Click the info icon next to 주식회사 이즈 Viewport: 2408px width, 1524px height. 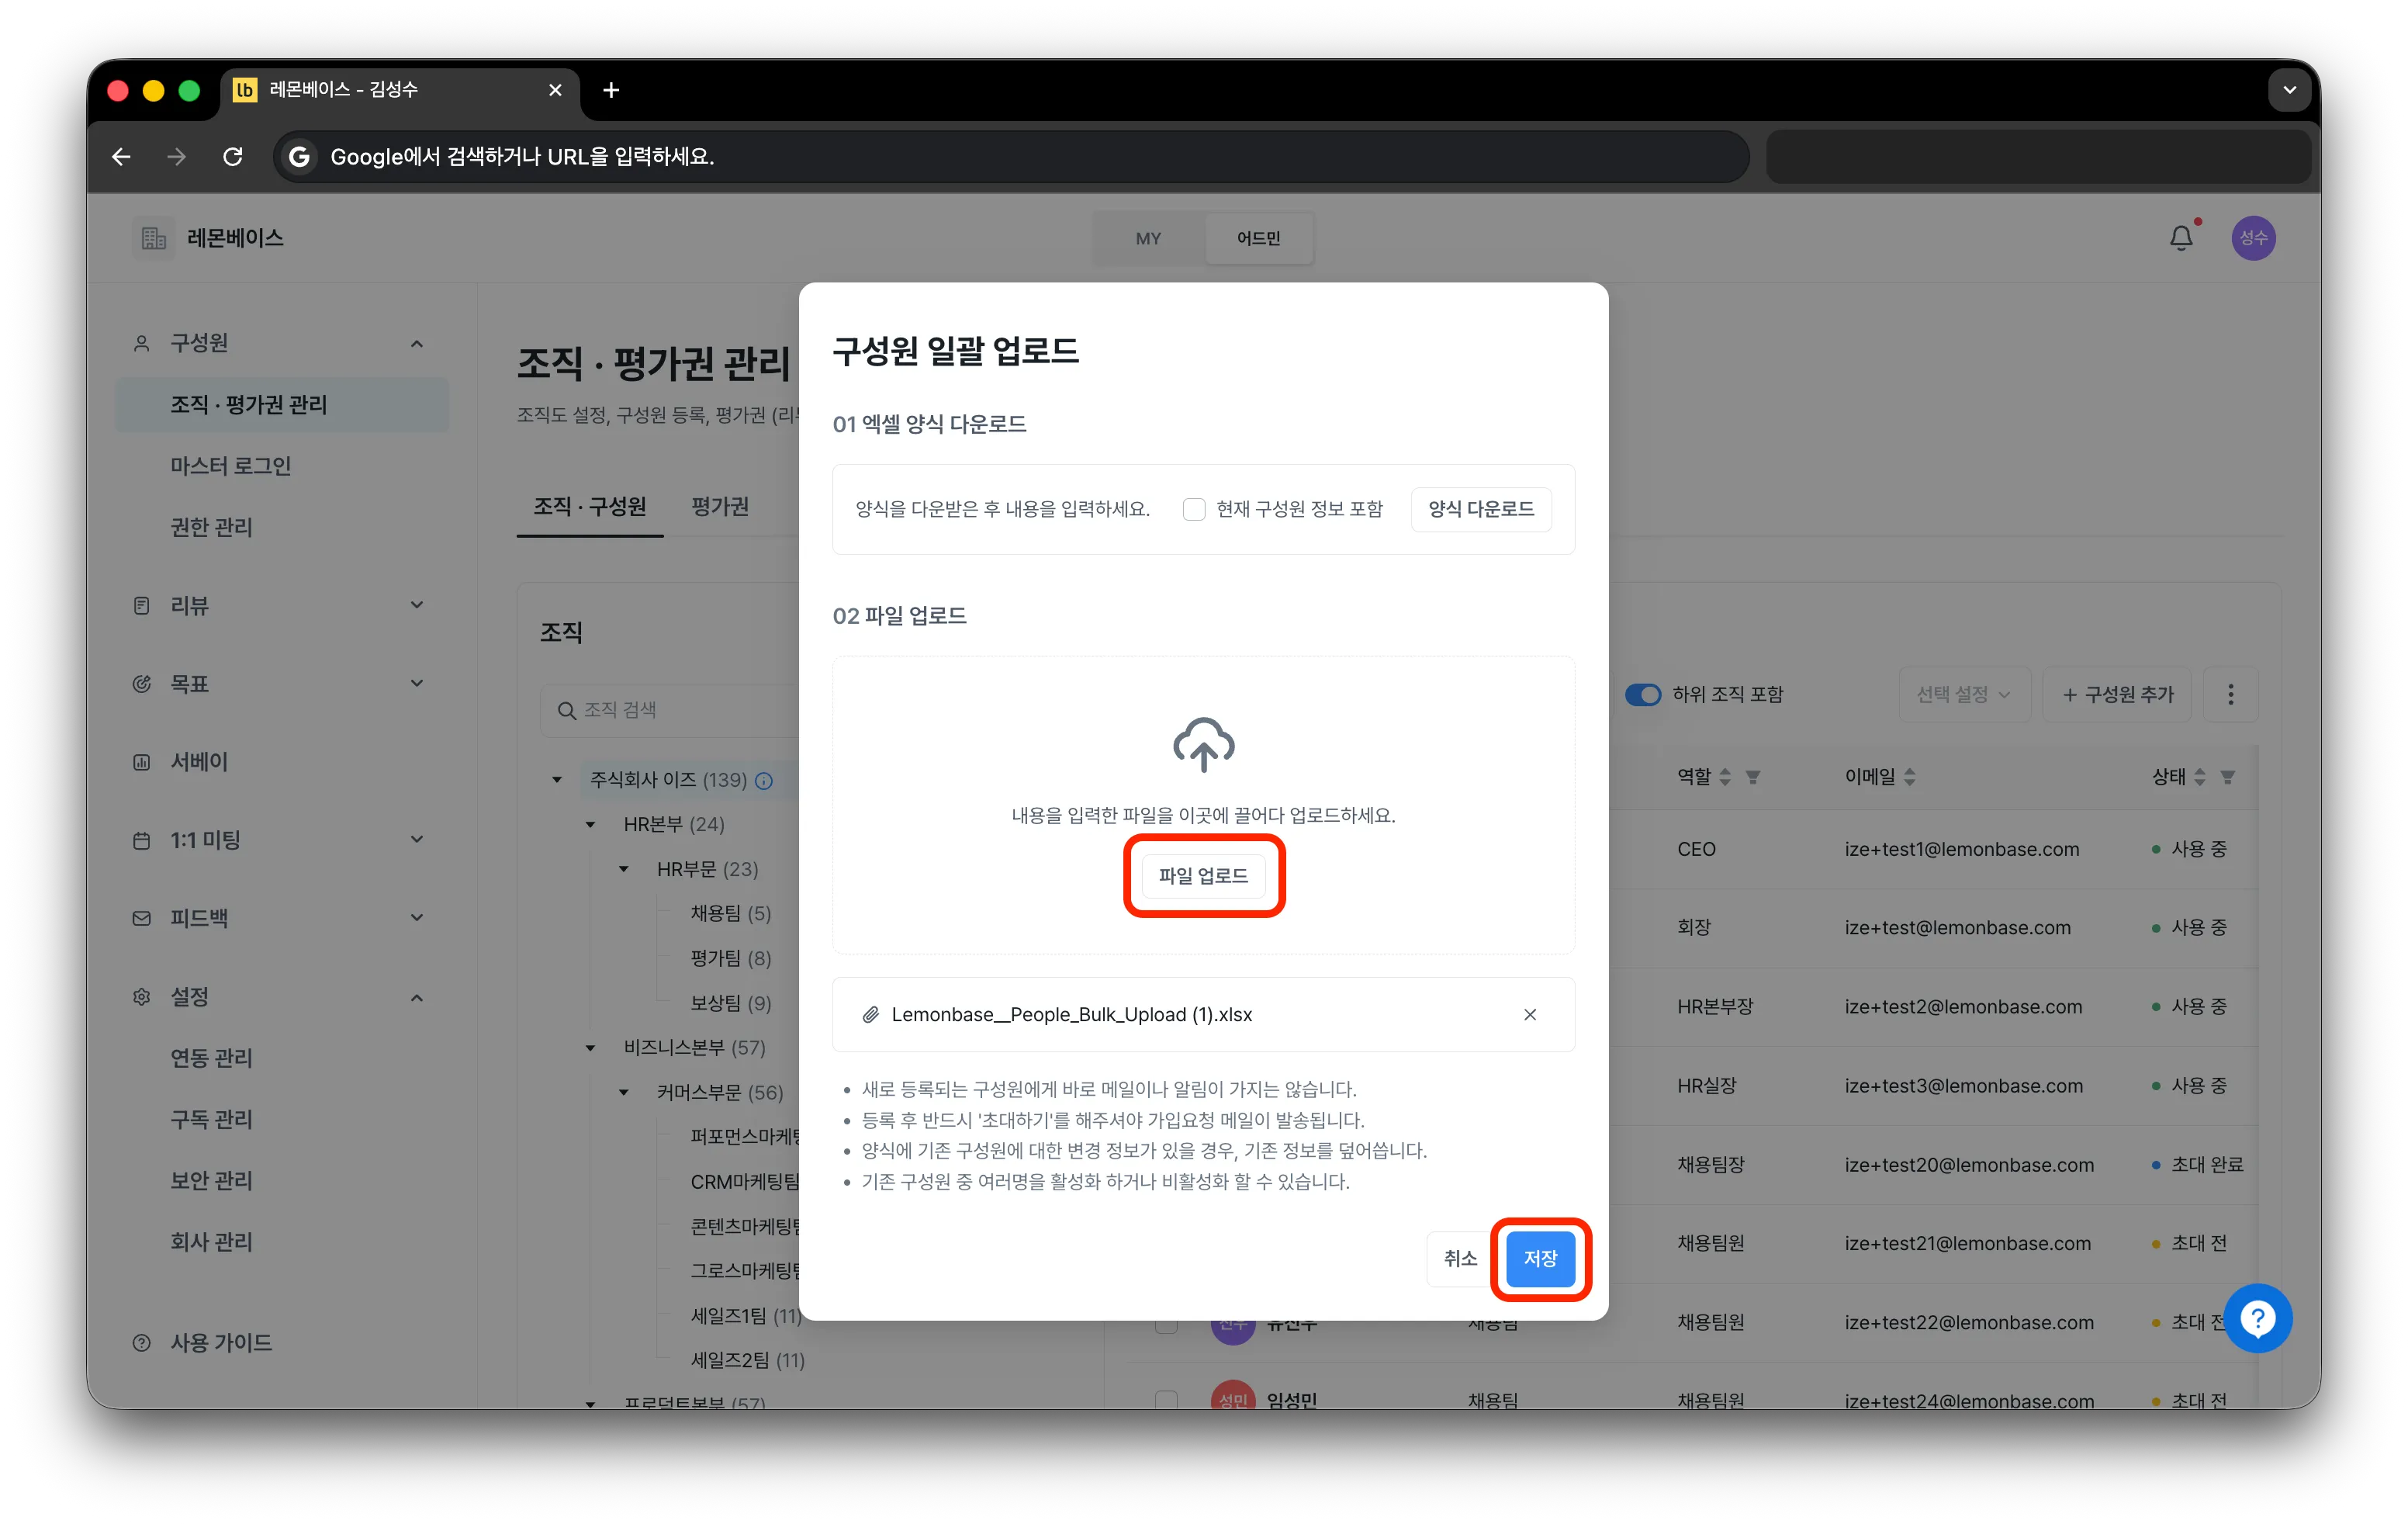764,781
